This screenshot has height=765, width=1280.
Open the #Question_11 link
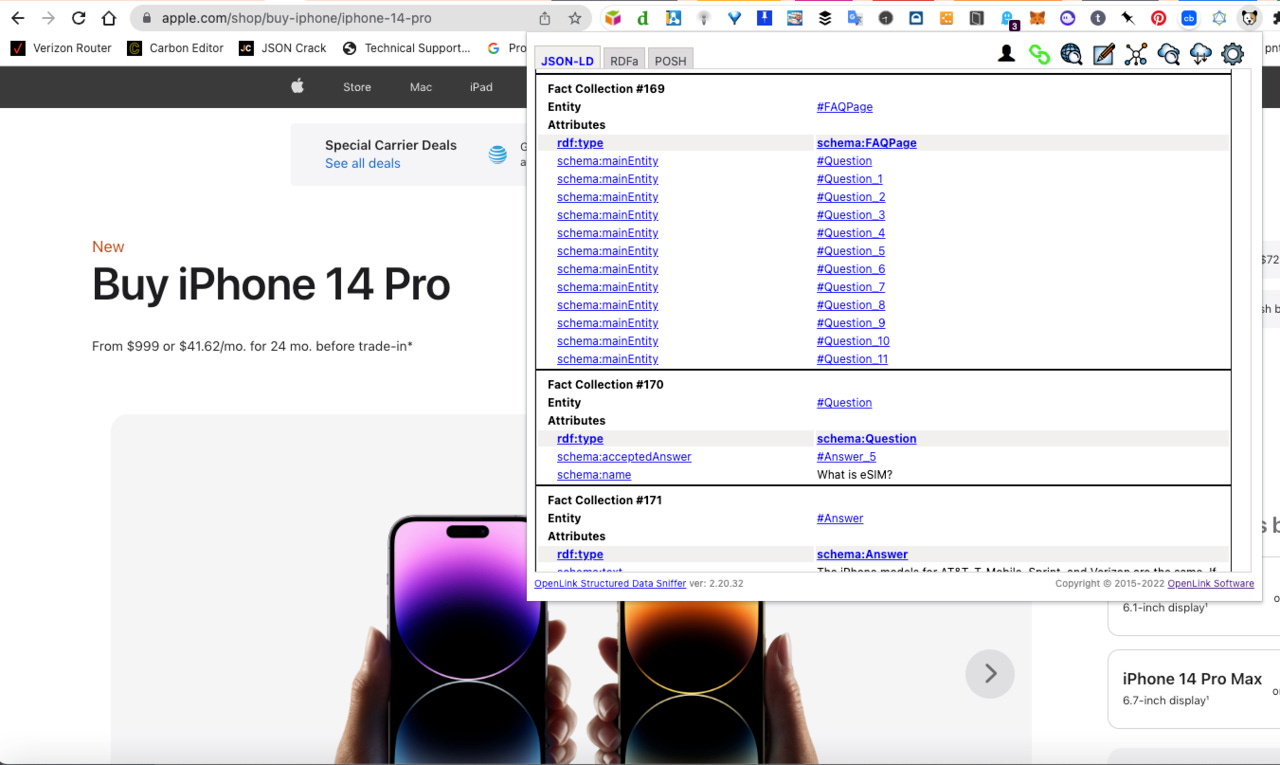(852, 359)
